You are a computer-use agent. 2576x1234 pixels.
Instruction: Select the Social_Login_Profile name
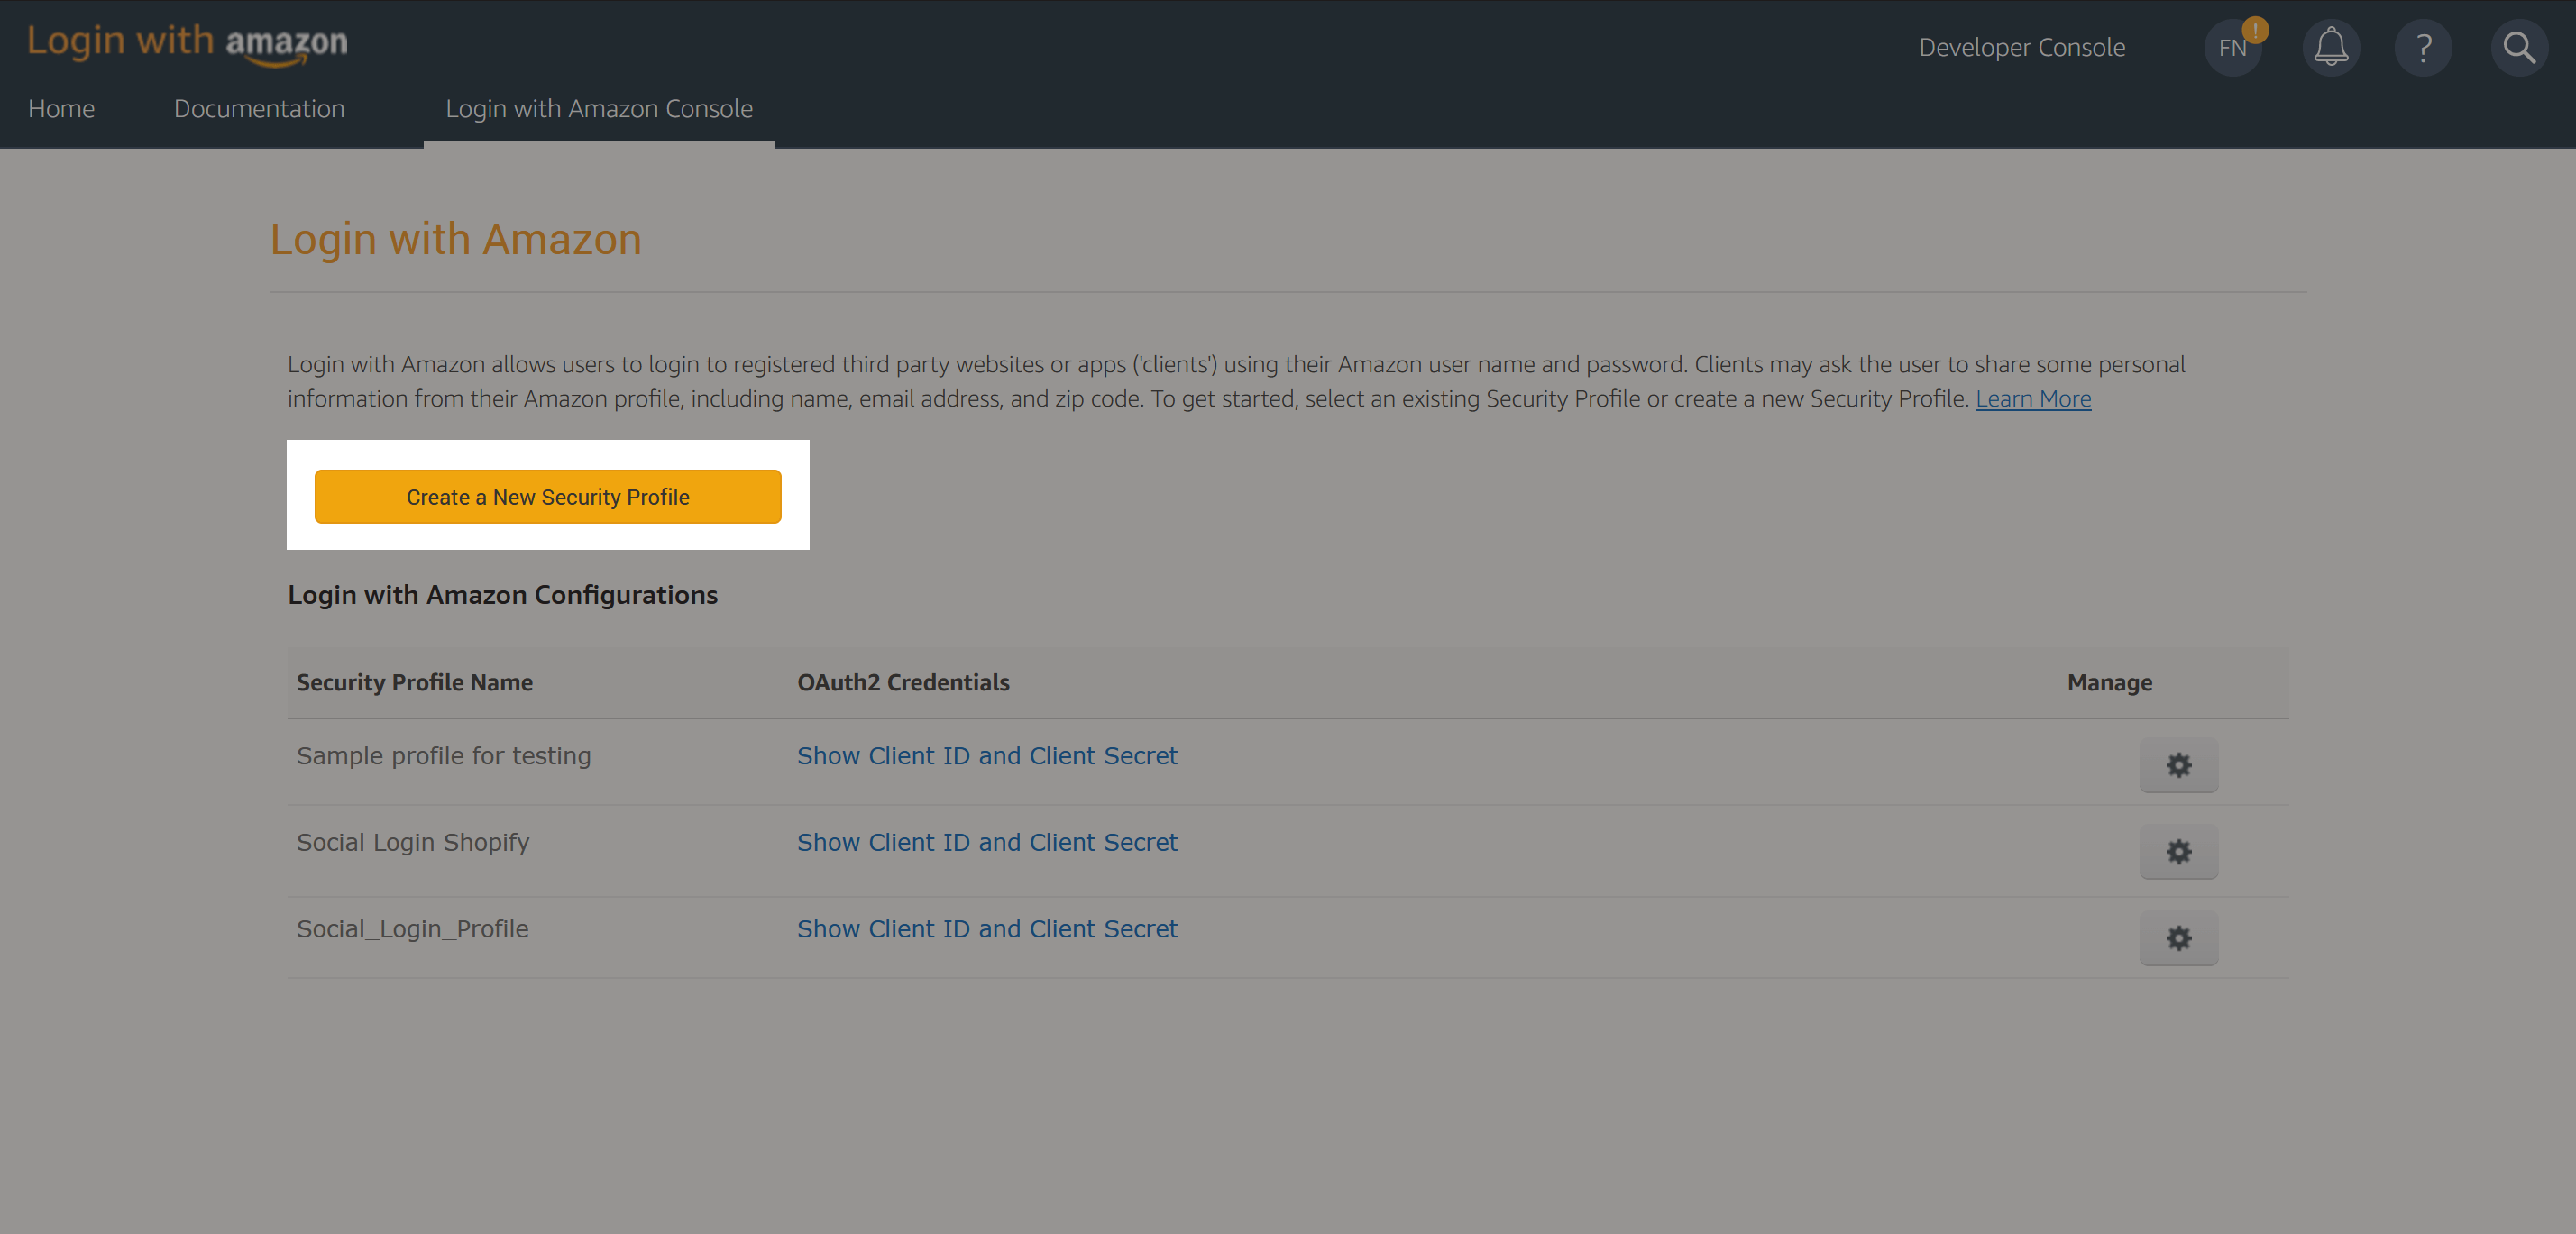click(412, 929)
